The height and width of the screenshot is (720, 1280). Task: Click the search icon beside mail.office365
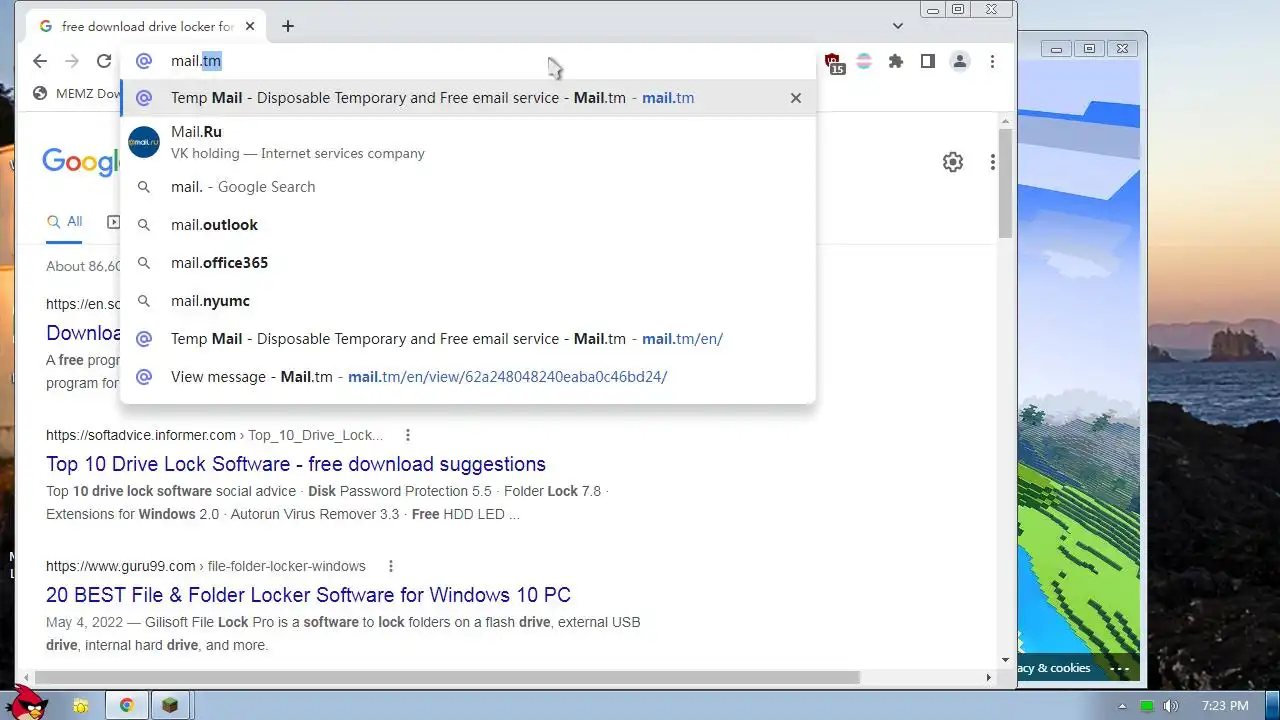[x=144, y=263]
